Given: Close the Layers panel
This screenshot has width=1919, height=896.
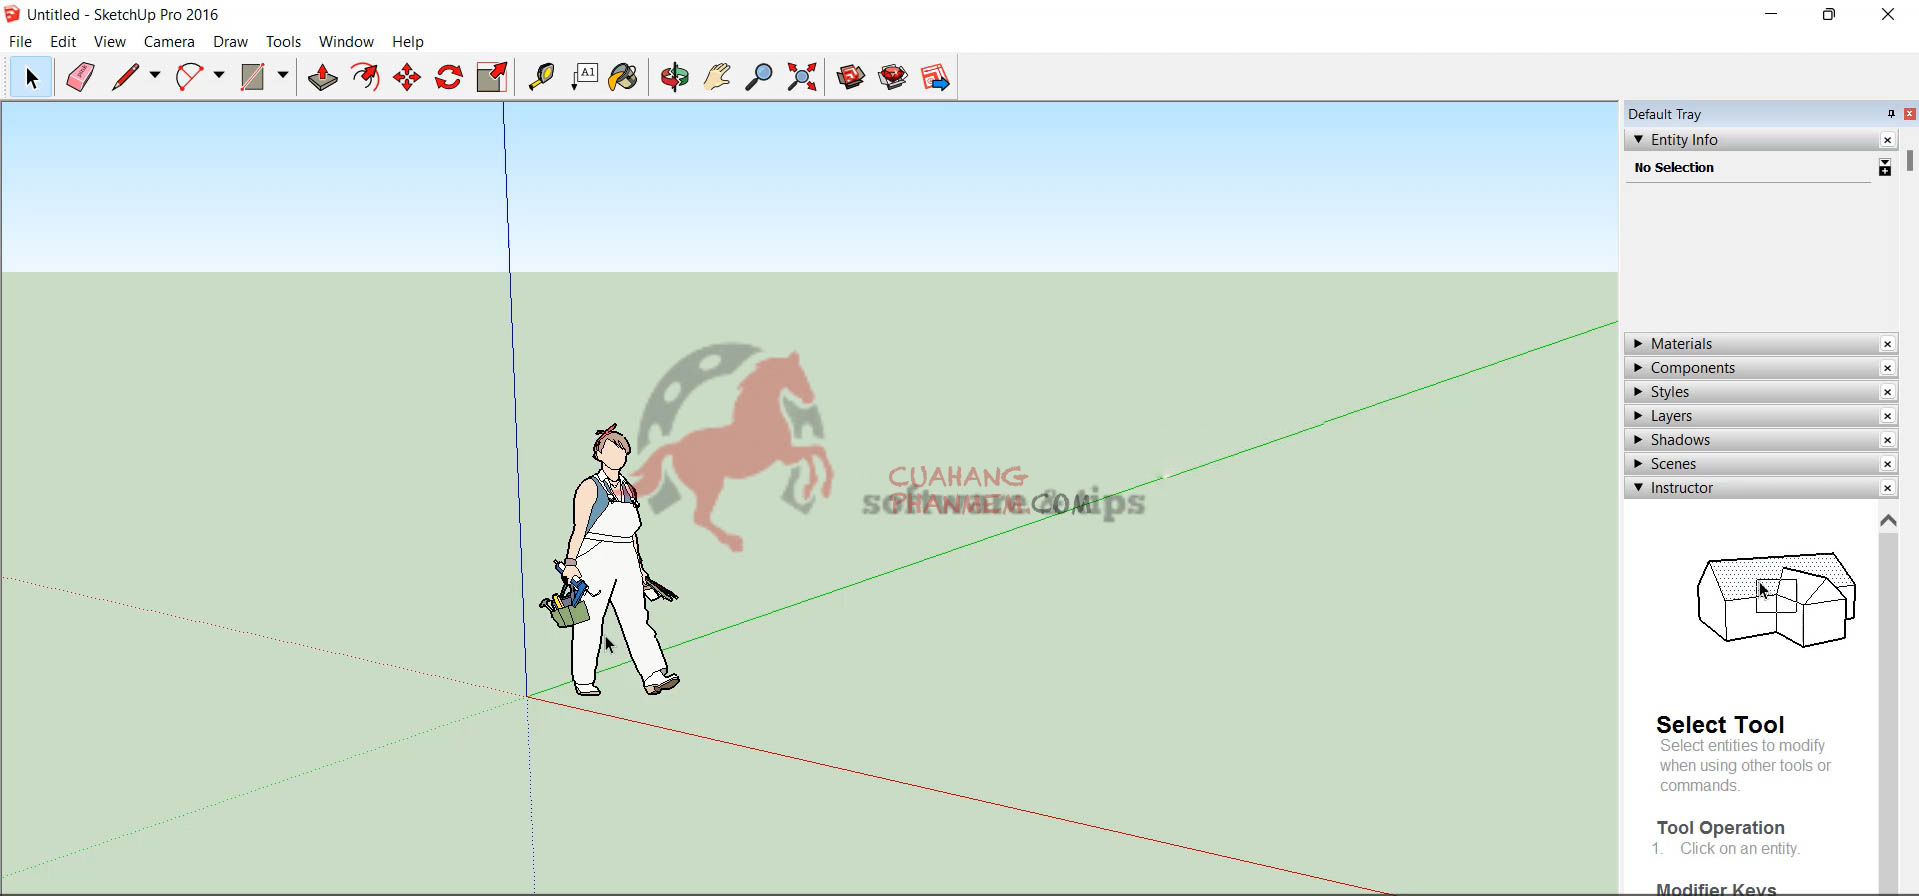Looking at the screenshot, I should (x=1887, y=416).
